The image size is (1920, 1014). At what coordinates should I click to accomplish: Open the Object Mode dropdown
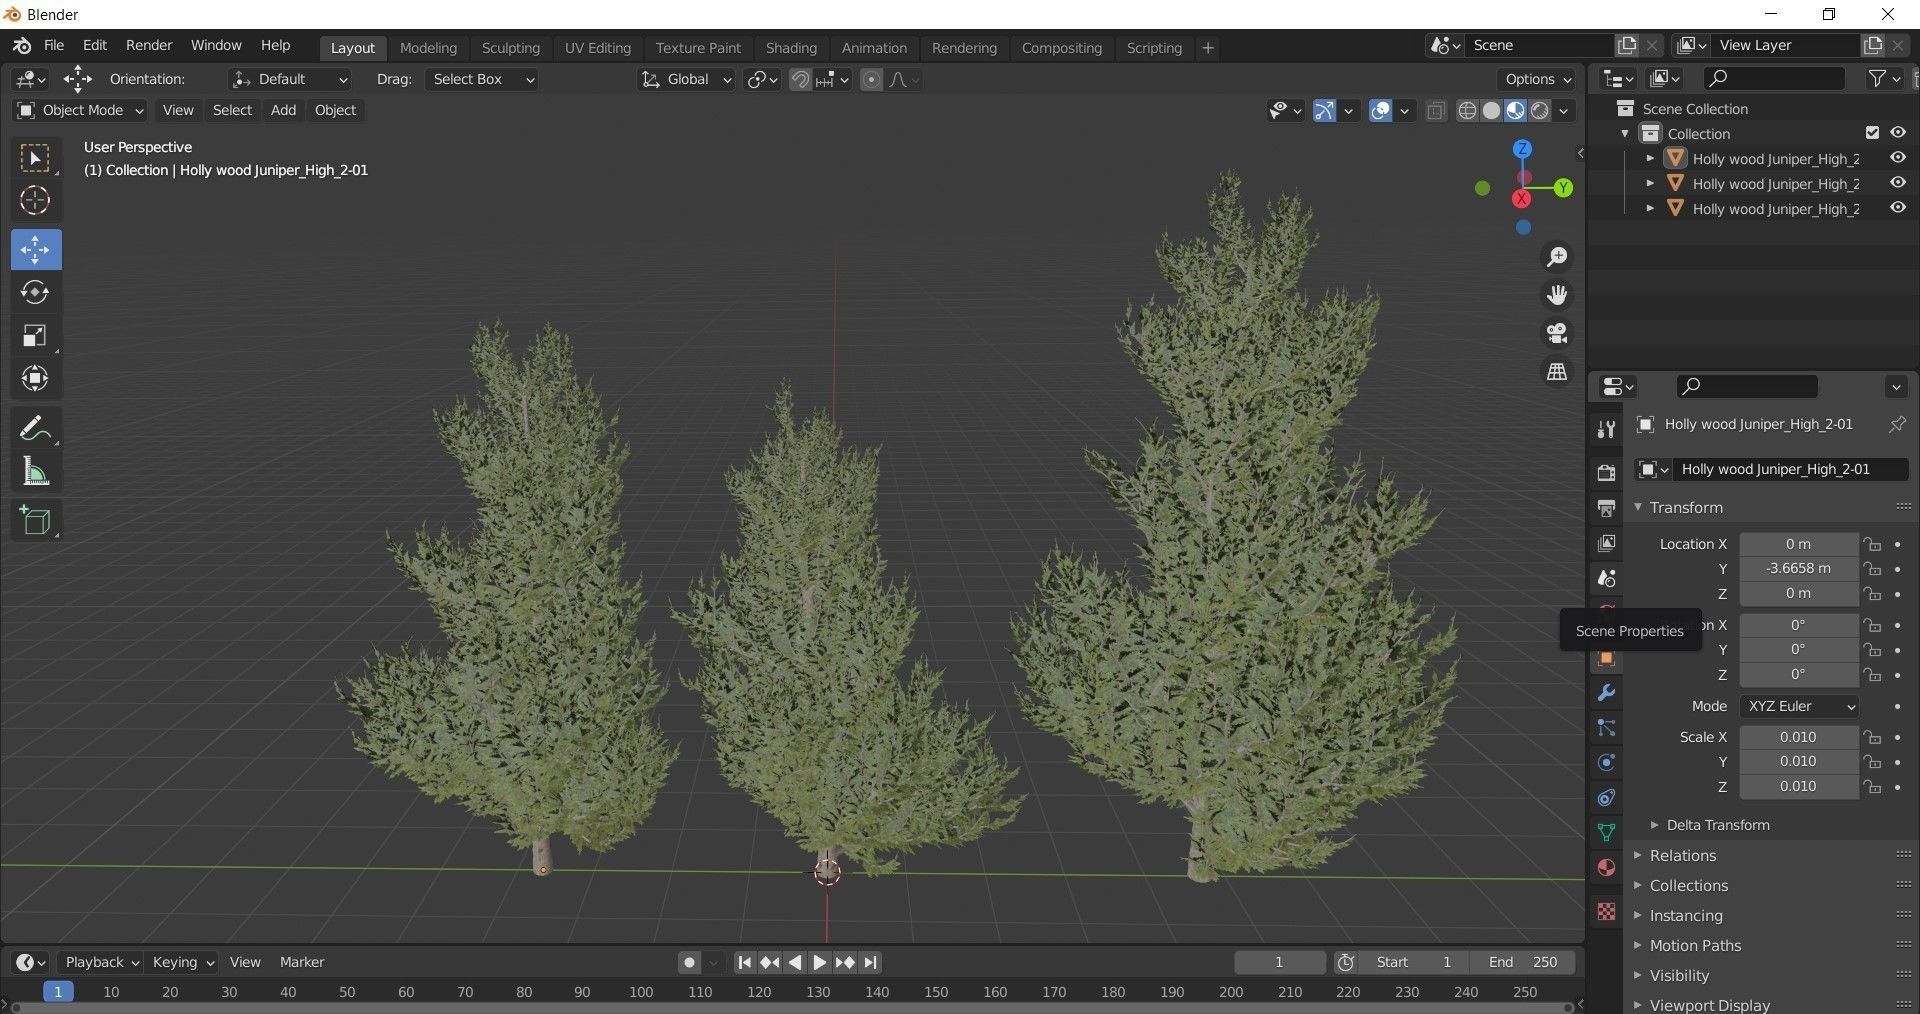[80, 110]
